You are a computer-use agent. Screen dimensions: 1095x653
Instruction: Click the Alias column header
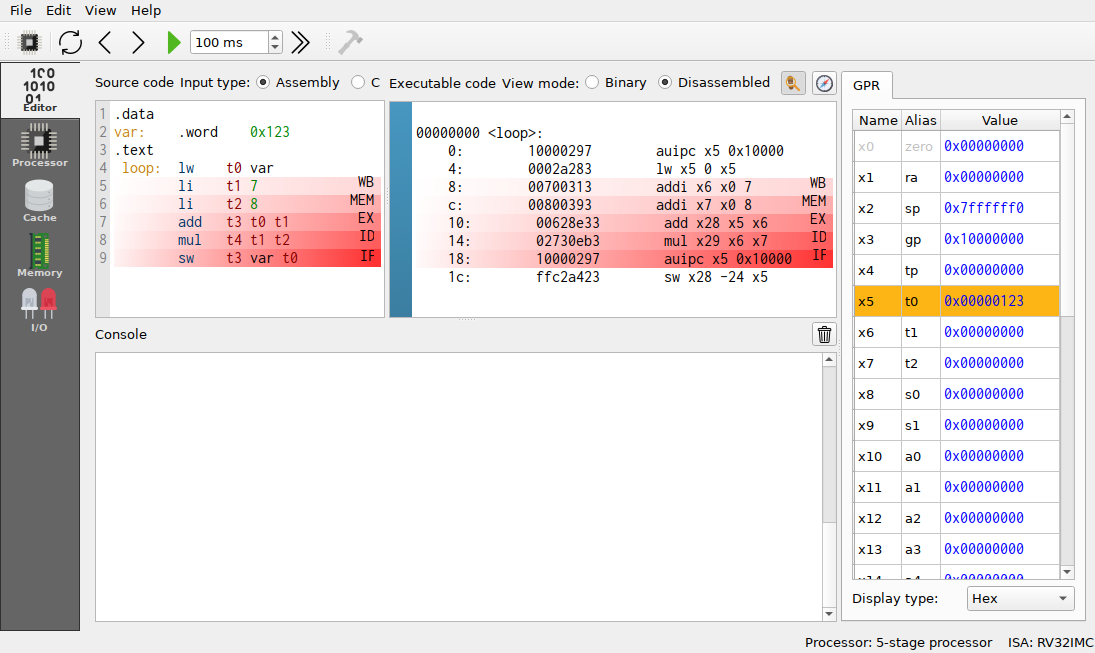click(920, 120)
